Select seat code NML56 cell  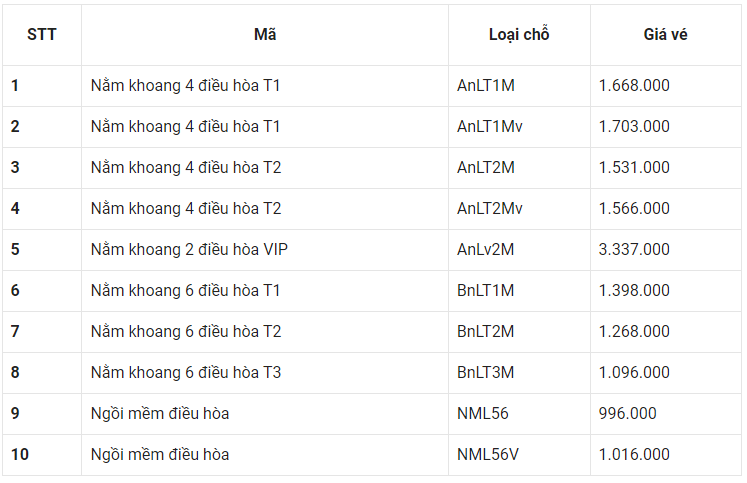[x=480, y=414]
